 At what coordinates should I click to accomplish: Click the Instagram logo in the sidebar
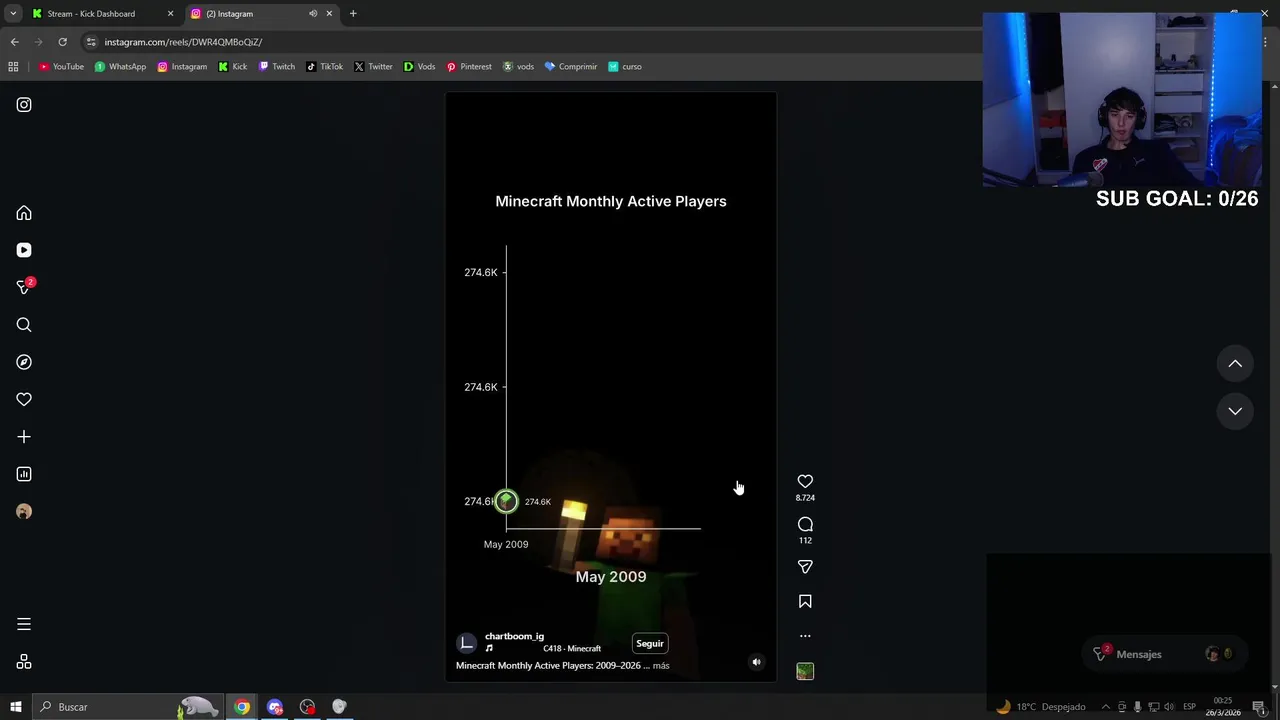[x=24, y=105]
